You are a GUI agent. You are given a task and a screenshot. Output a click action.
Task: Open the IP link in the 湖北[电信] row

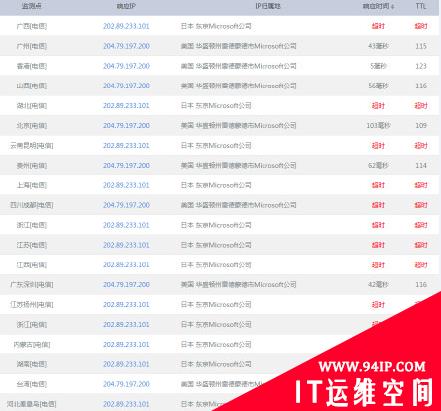pos(126,106)
